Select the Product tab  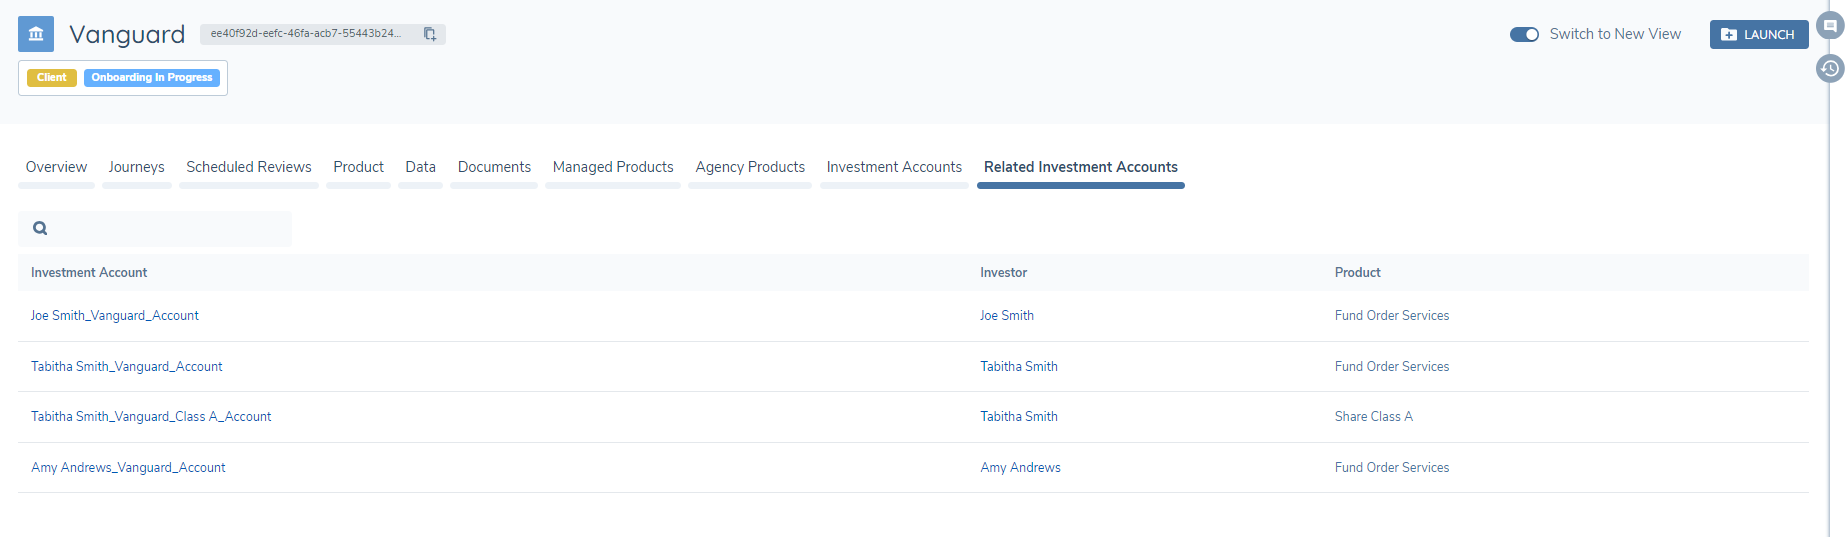[x=358, y=167]
